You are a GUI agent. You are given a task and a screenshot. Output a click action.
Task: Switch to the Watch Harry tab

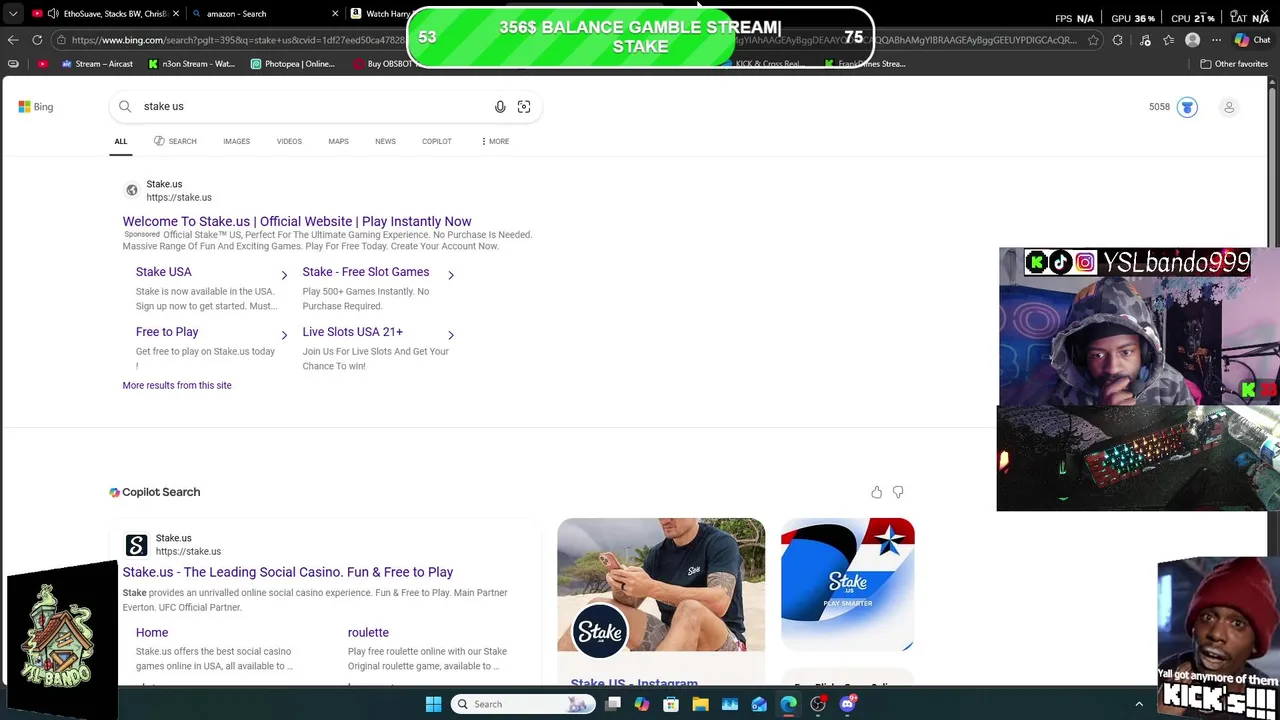tap(380, 14)
